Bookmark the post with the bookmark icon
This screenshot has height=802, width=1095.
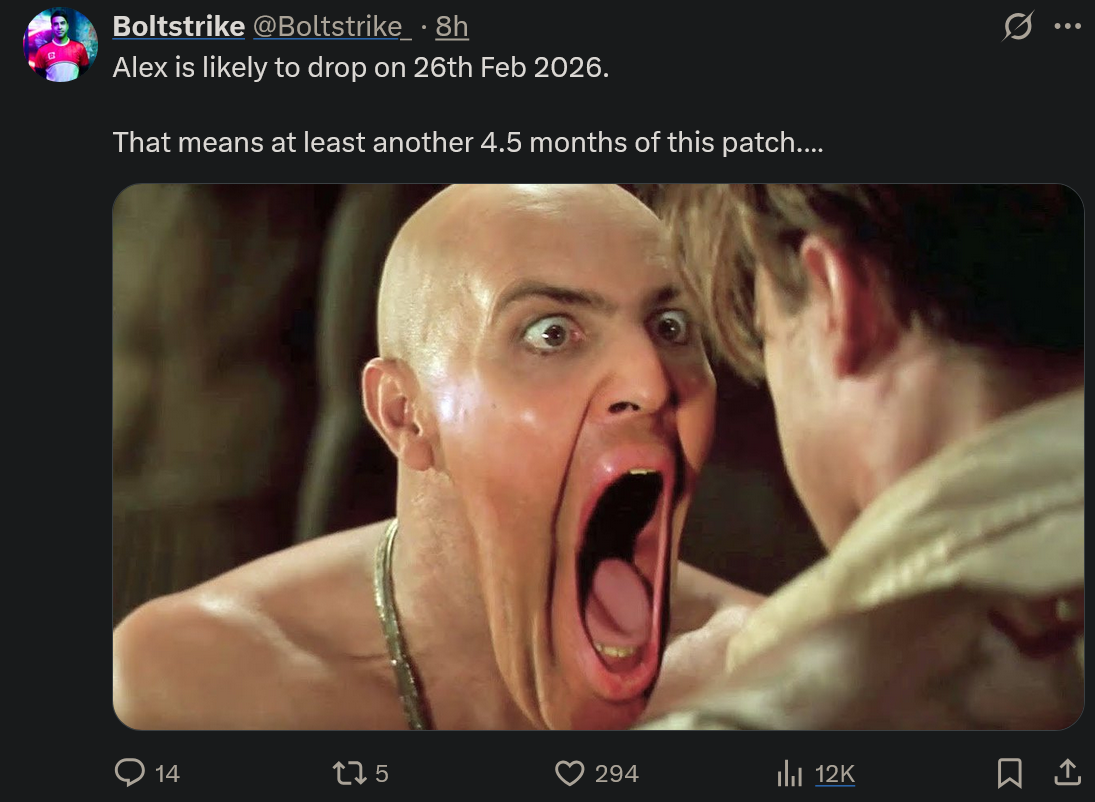point(1010,773)
